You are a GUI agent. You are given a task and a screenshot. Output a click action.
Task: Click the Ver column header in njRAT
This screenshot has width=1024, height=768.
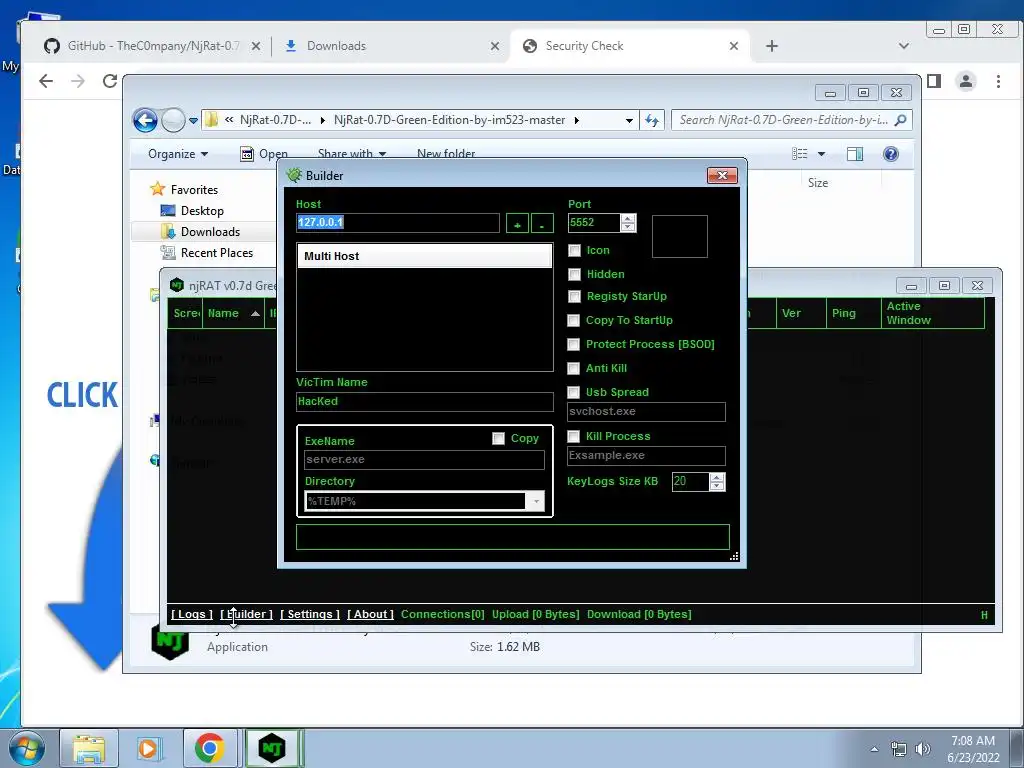pos(801,313)
